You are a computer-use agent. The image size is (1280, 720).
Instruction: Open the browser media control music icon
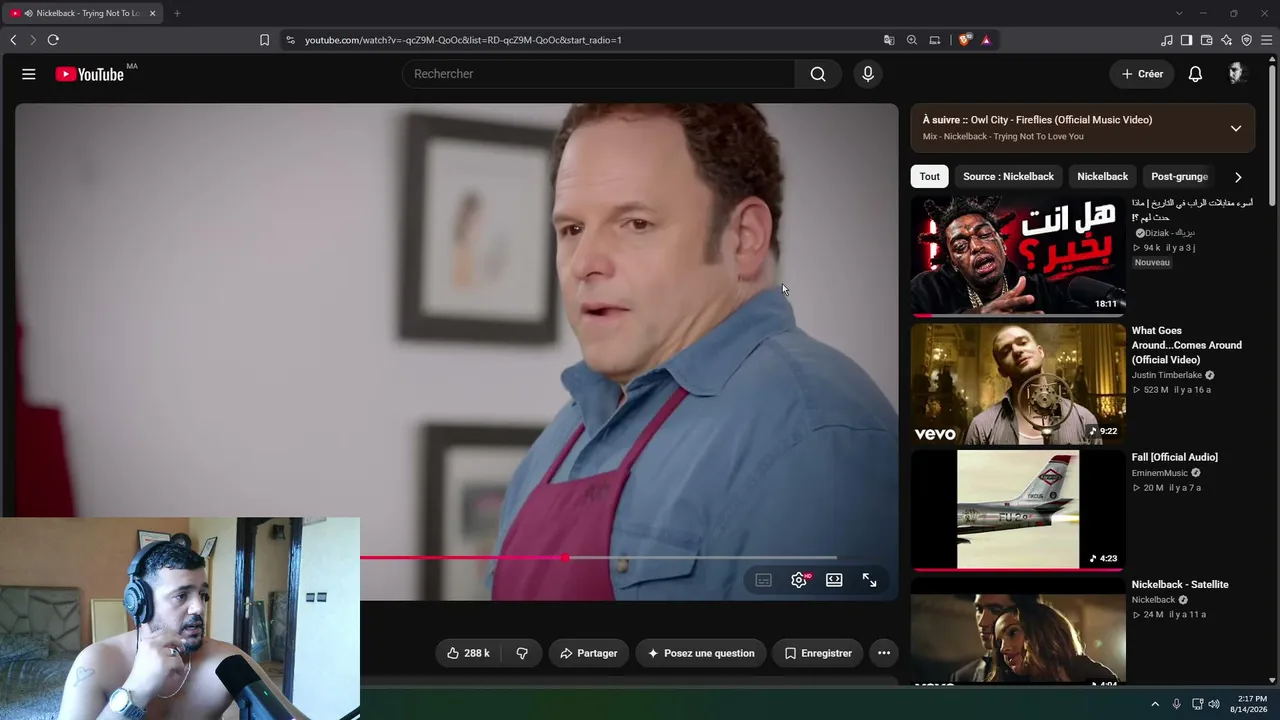(x=1167, y=40)
